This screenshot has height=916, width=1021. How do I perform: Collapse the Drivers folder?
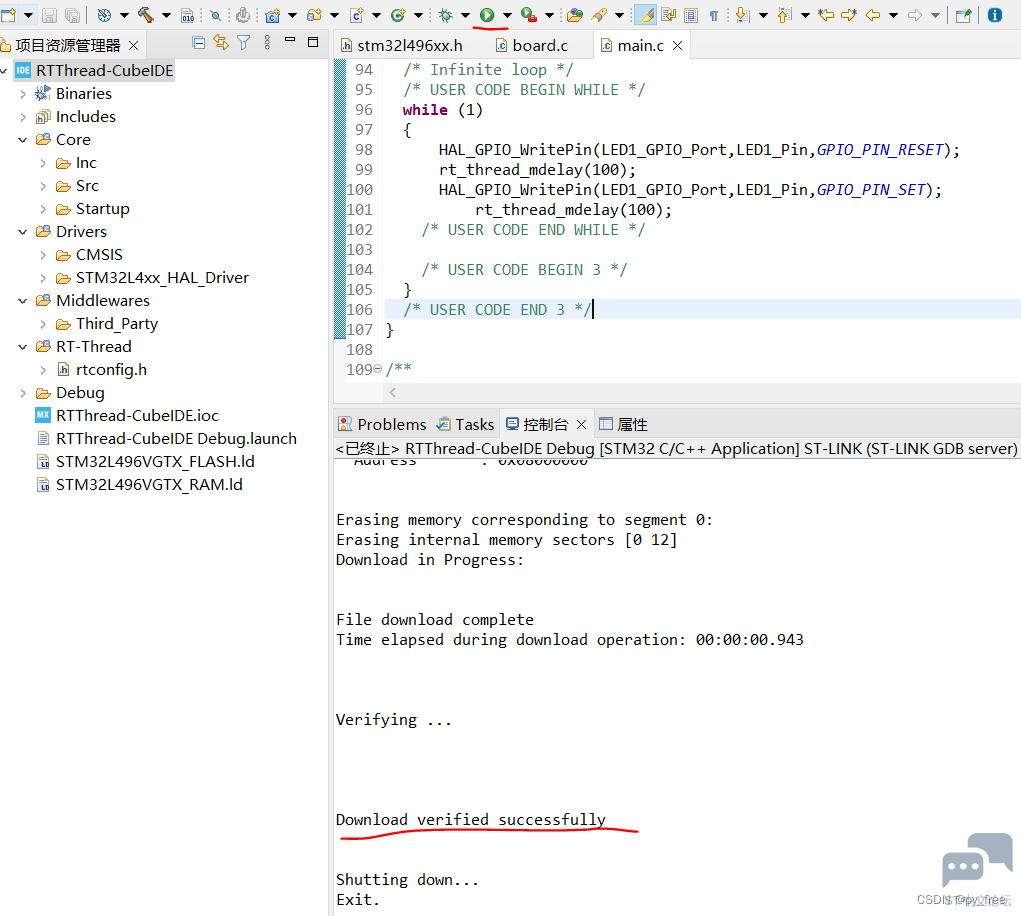point(23,232)
